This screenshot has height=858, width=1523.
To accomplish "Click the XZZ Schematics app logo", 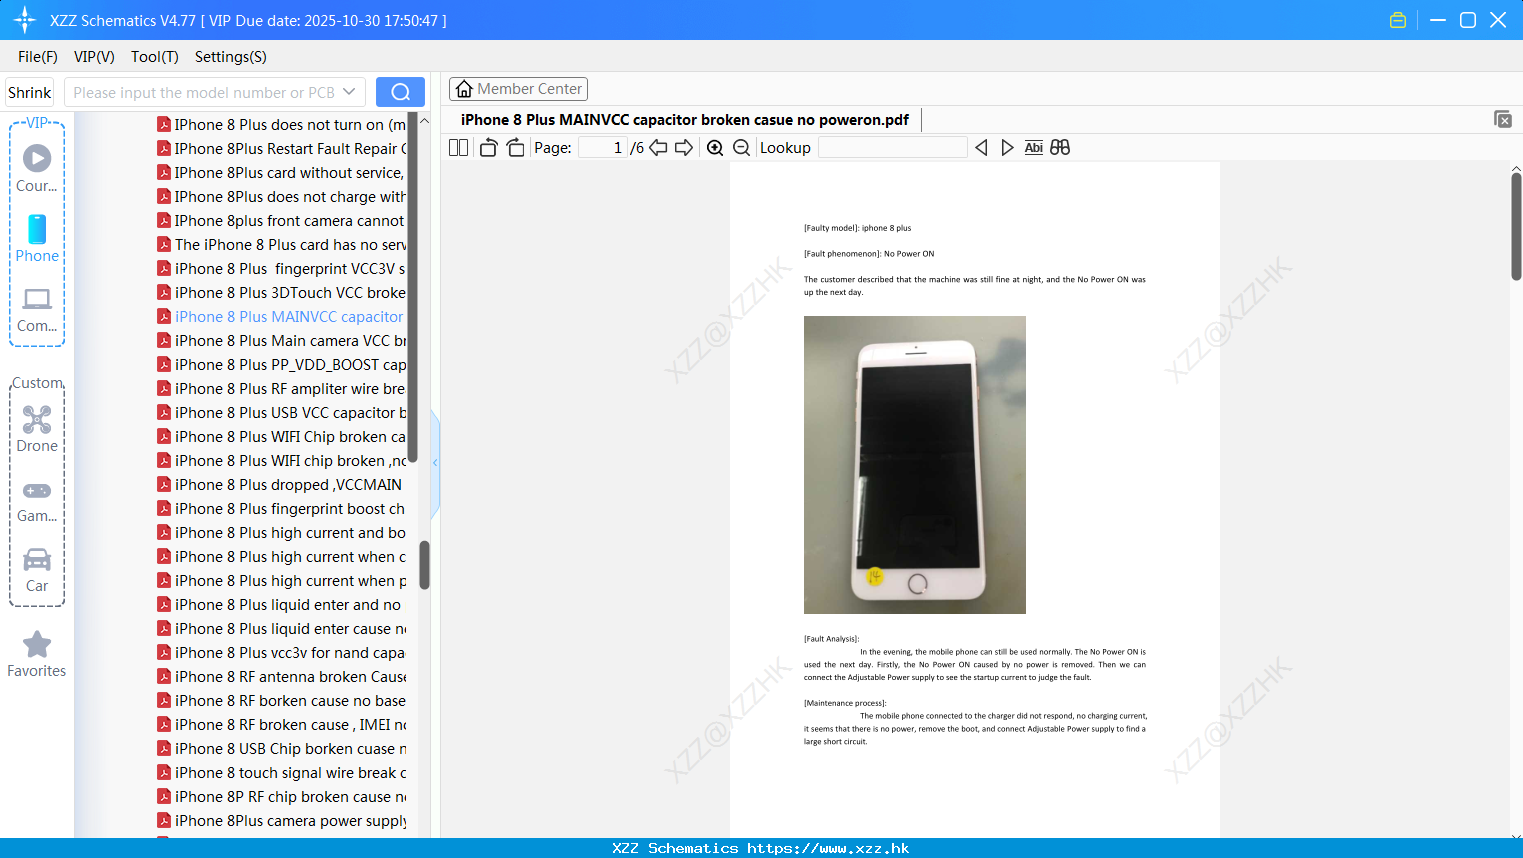I will point(25,20).
